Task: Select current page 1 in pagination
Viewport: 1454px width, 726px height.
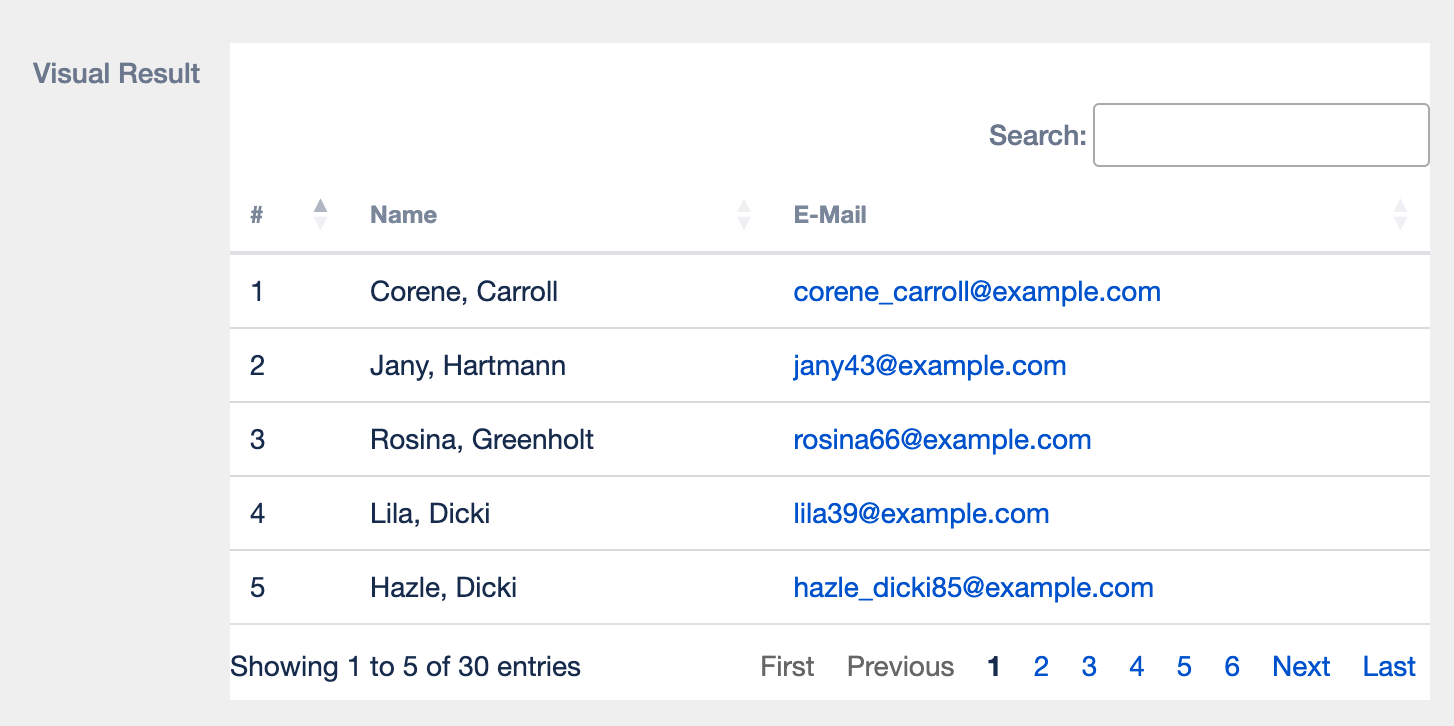Action: [x=993, y=667]
